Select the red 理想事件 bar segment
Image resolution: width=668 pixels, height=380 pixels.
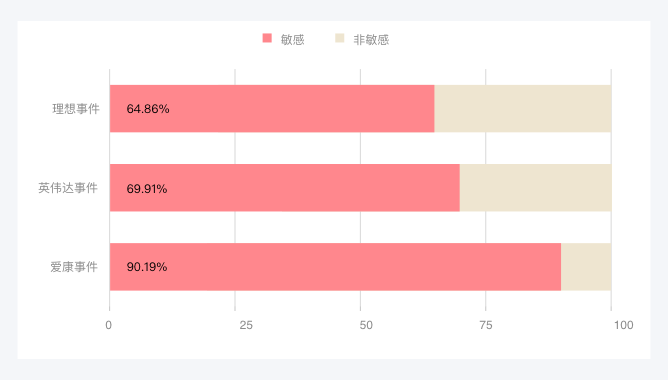(x=272, y=109)
